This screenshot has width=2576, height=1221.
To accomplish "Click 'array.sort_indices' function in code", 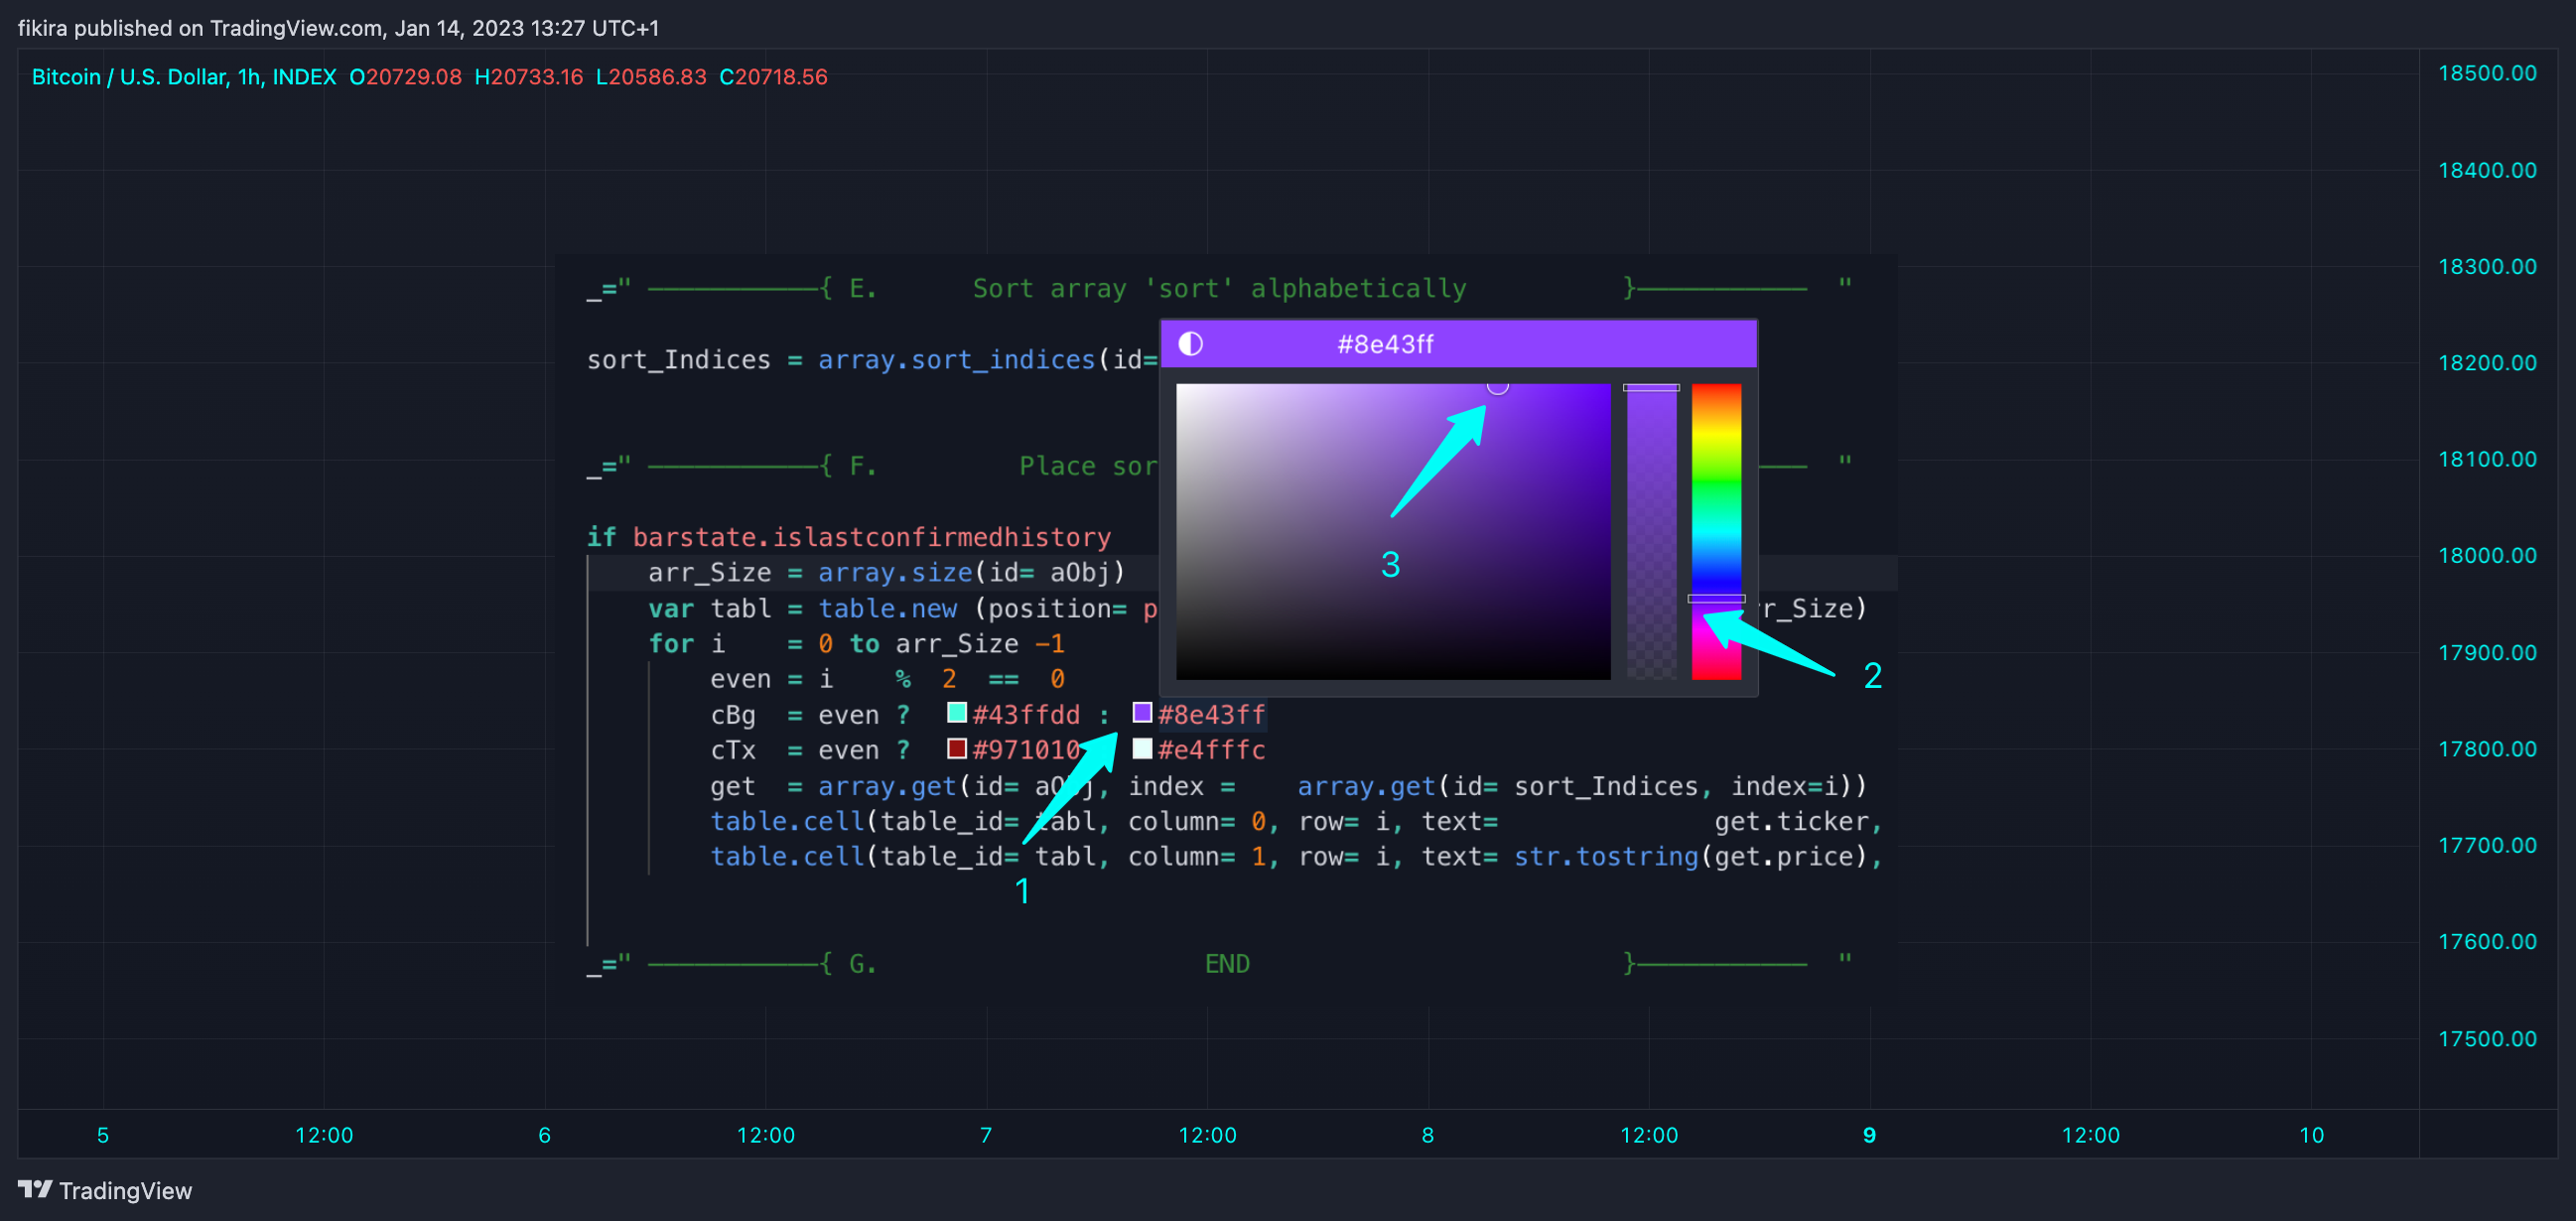I will 956,360.
